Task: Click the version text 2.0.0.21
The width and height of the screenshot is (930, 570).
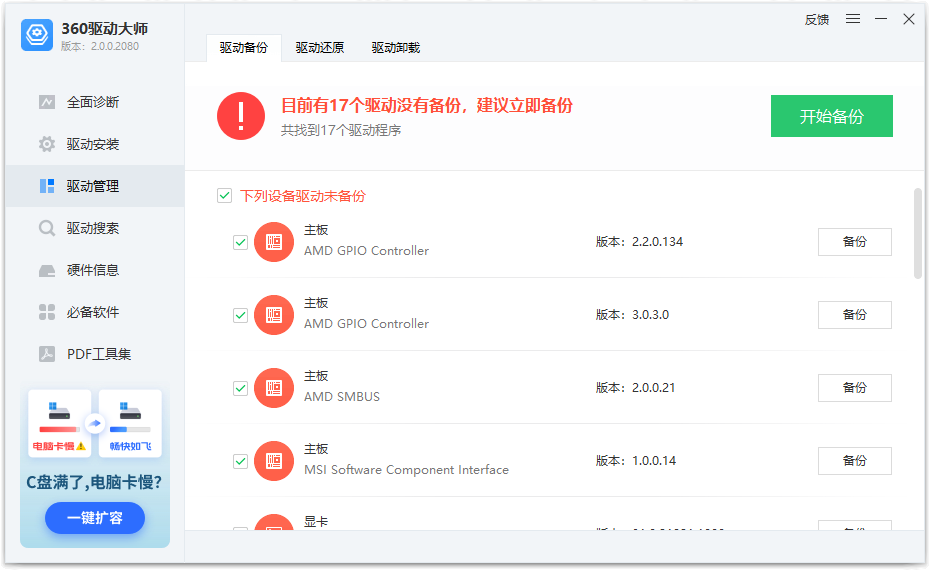Action: tap(654, 388)
